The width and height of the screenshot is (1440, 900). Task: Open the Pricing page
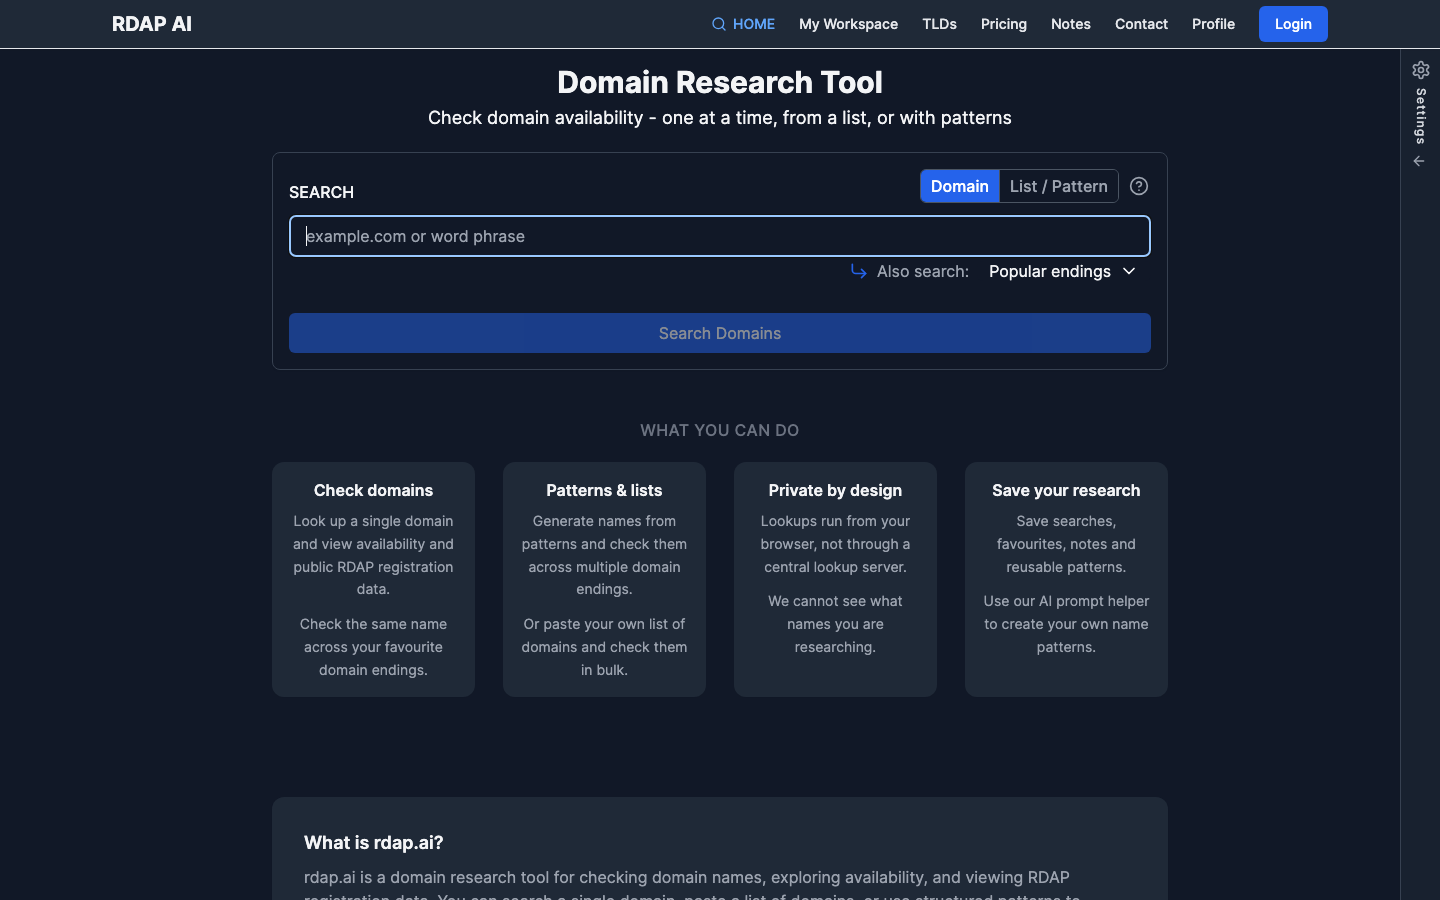click(1003, 24)
